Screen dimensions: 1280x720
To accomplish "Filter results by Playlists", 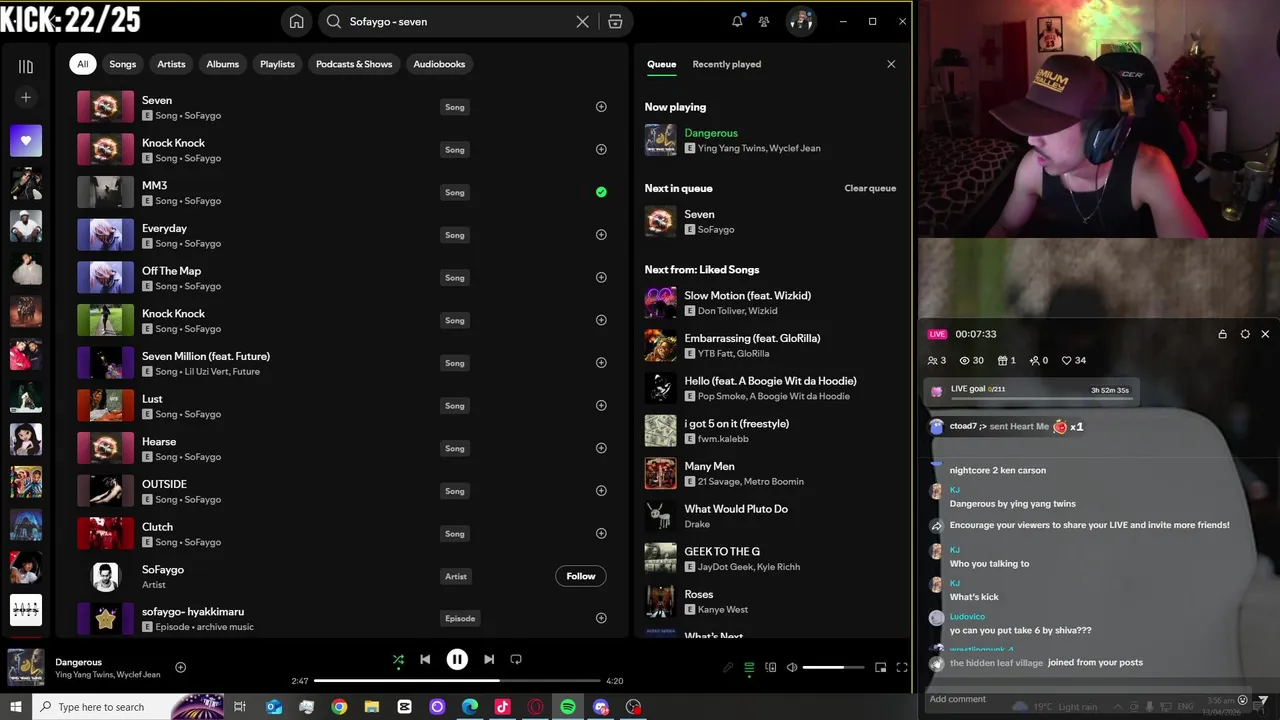I will click(277, 64).
